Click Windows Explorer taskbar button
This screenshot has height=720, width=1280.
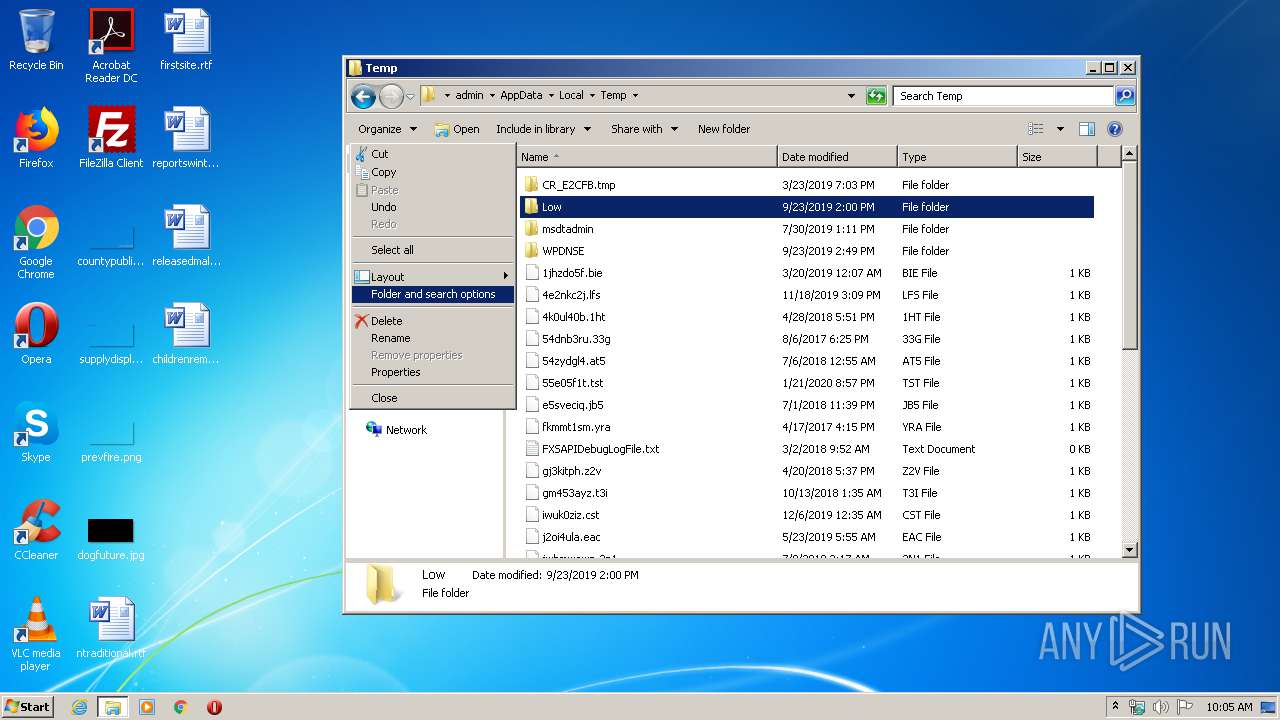[x=113, y=707]
